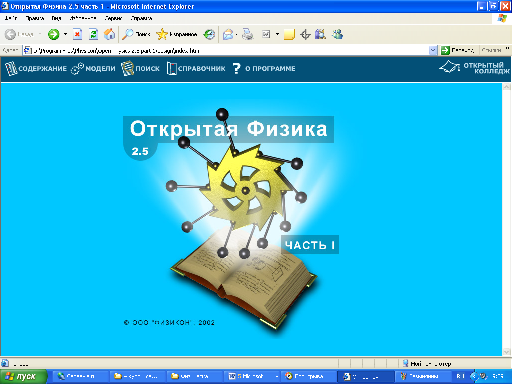Expand the Edit button dropdown arrow

click(277, 34)
